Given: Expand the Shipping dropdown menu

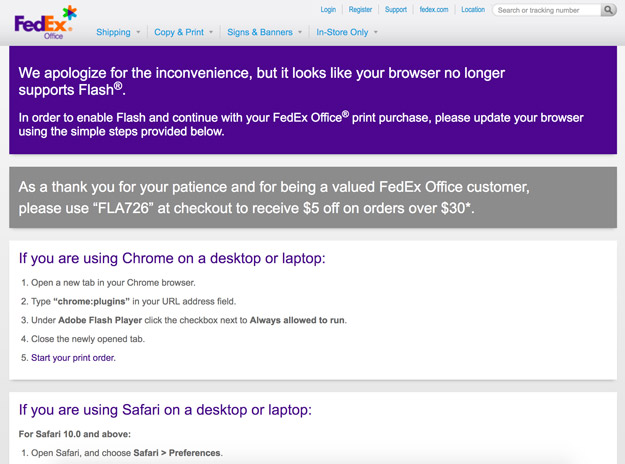Looking at the screenshot, I should [118, 32].
